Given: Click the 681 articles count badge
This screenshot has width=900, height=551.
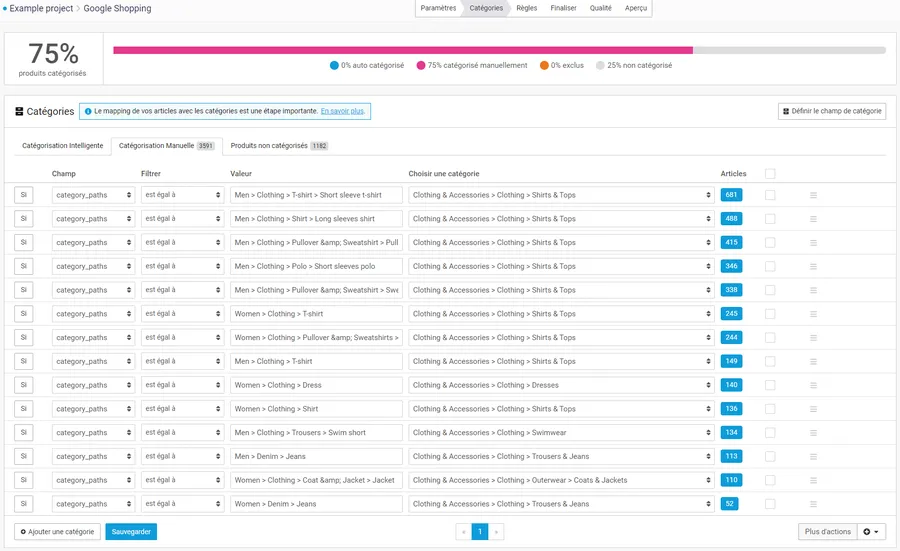Looking at the screenshot, I should (x=731, y=195).
